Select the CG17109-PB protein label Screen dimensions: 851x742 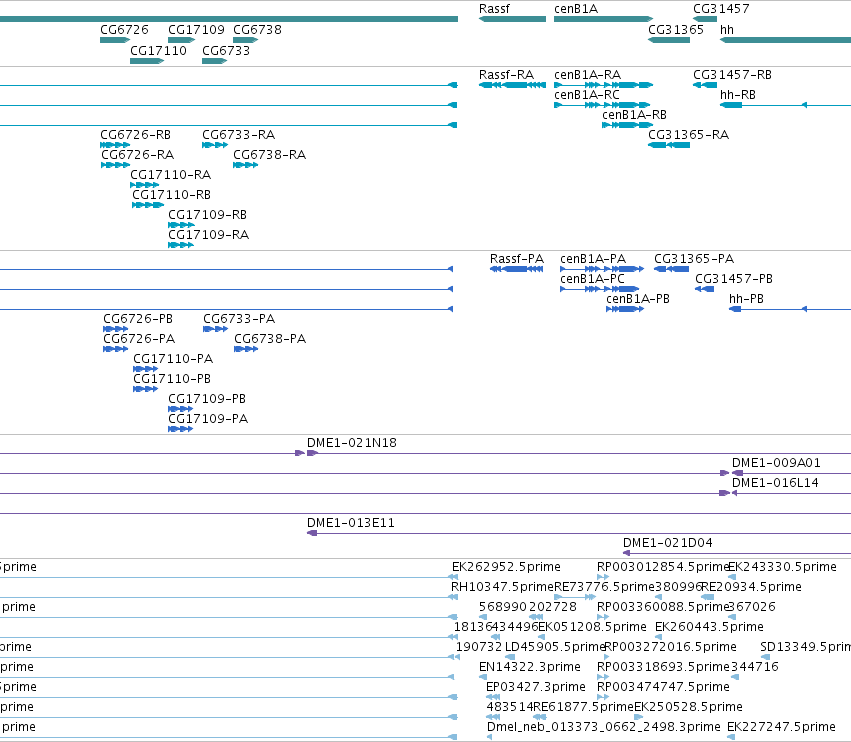click(207, 398)
